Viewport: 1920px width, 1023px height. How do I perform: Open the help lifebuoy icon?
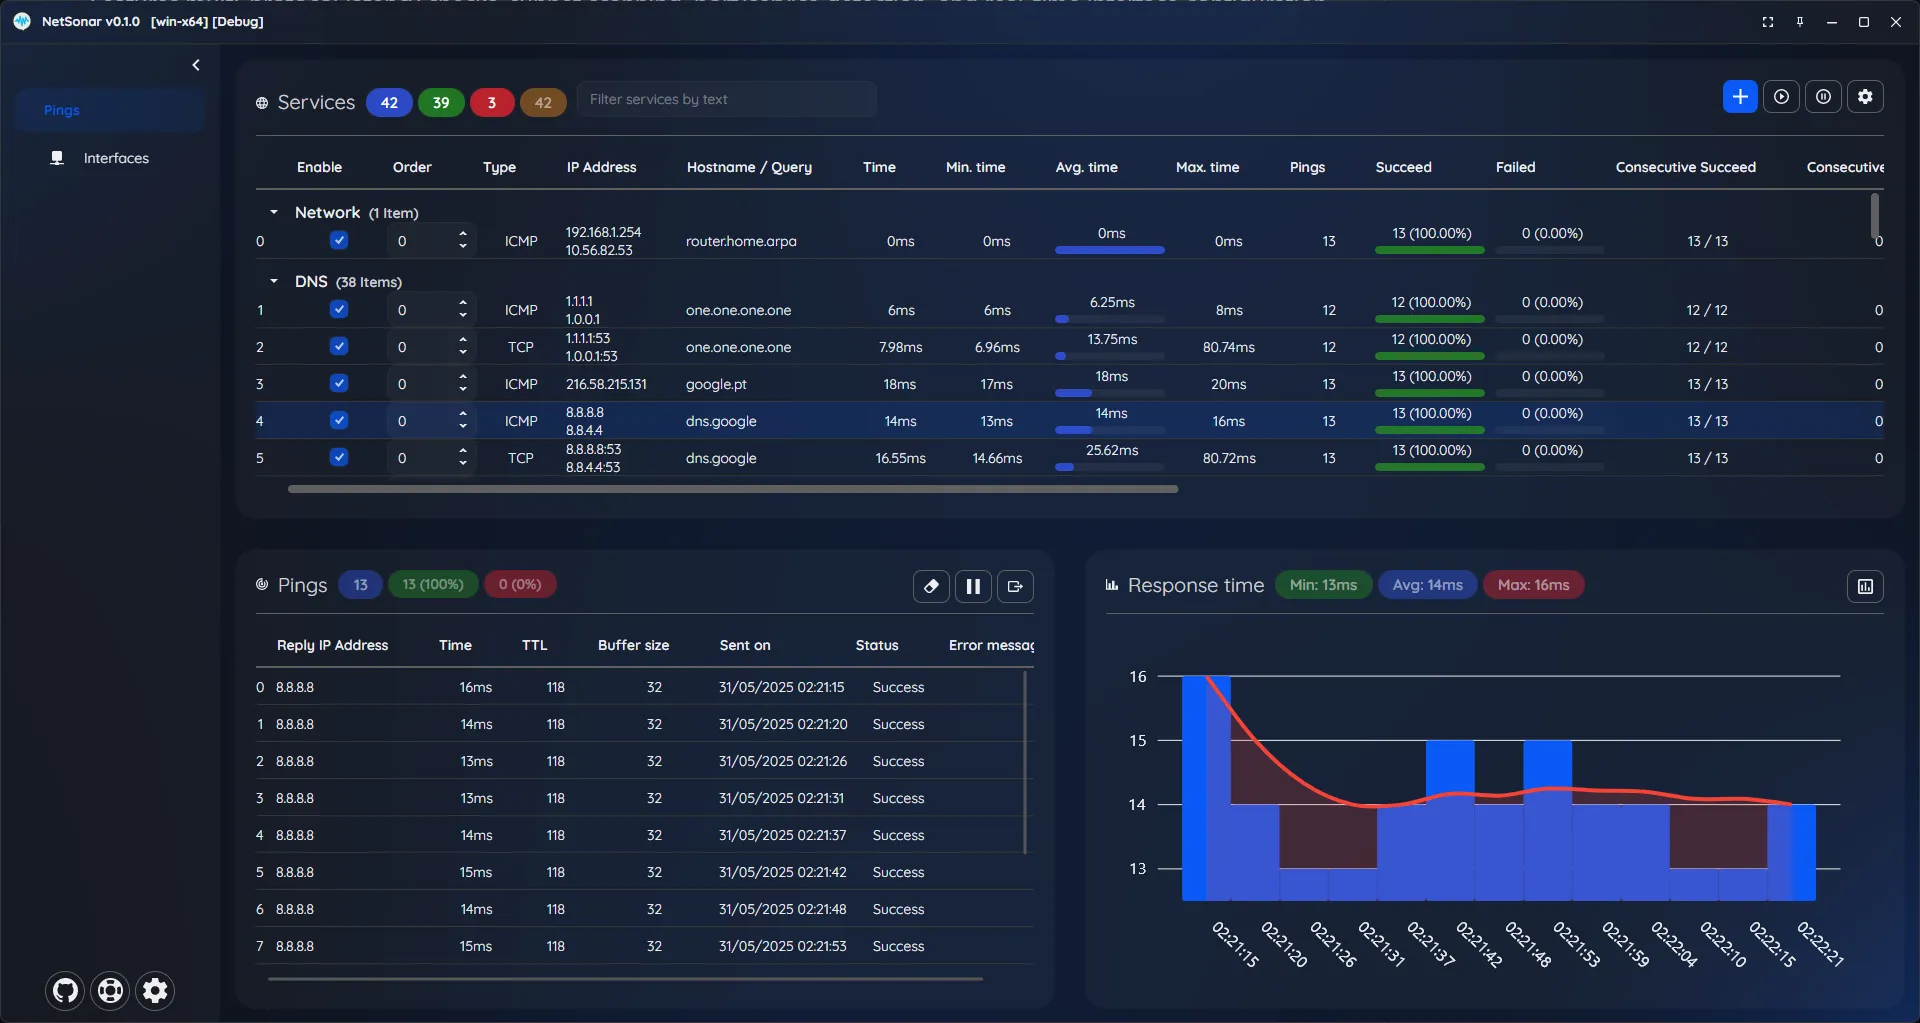(x=110, y=990)
